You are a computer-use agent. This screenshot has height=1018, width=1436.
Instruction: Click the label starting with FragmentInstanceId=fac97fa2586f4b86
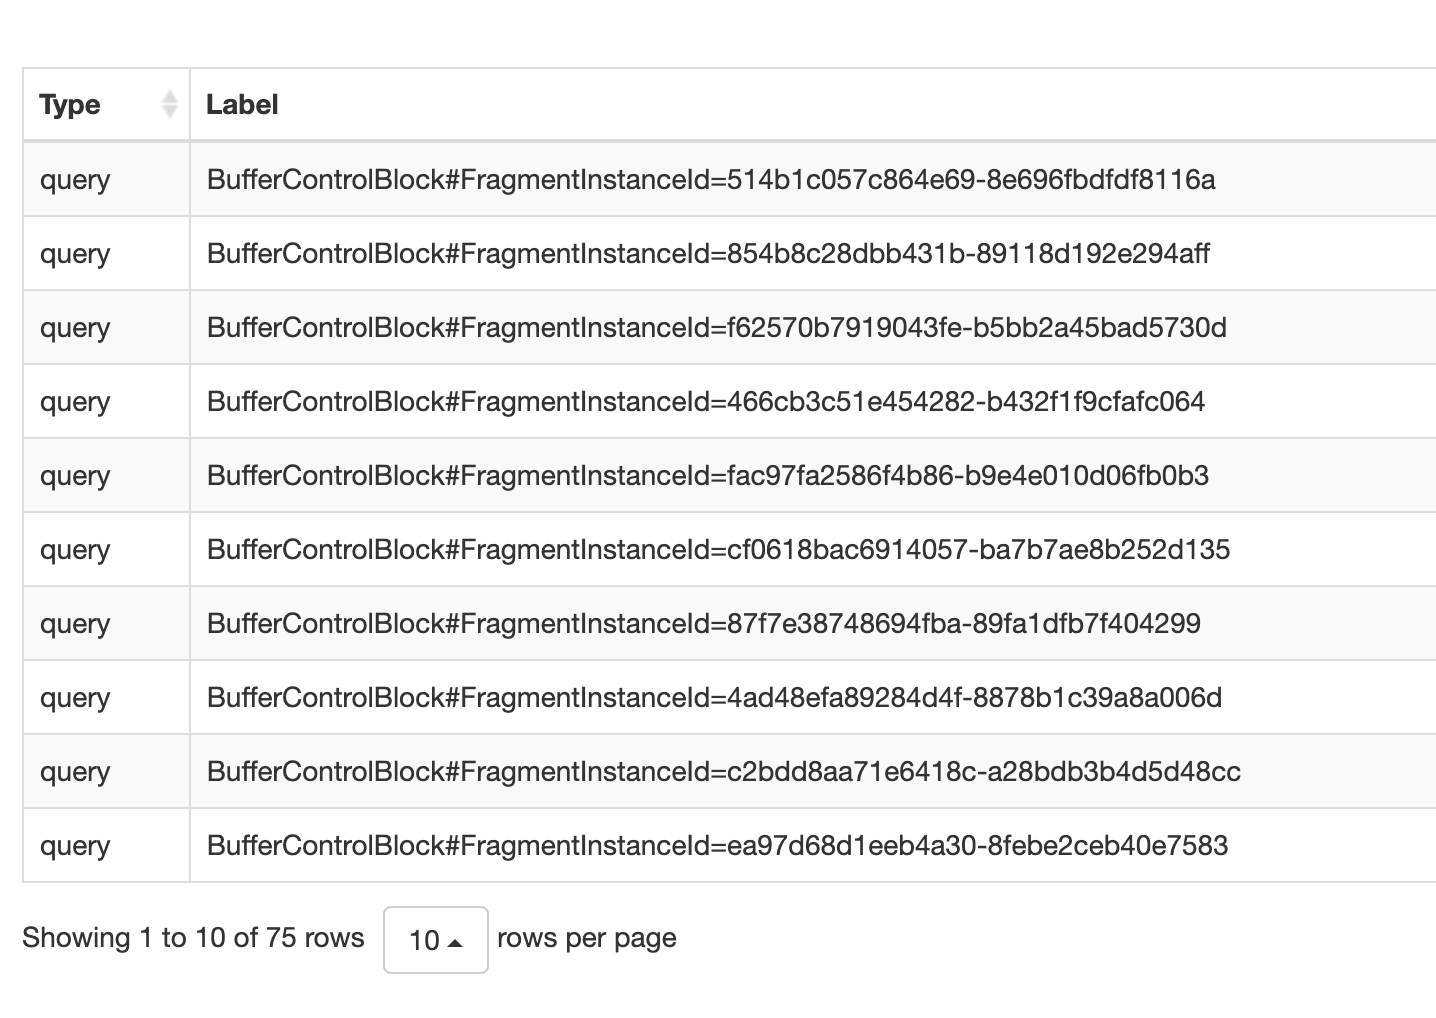pyautogui.click(x=708, y=476)
